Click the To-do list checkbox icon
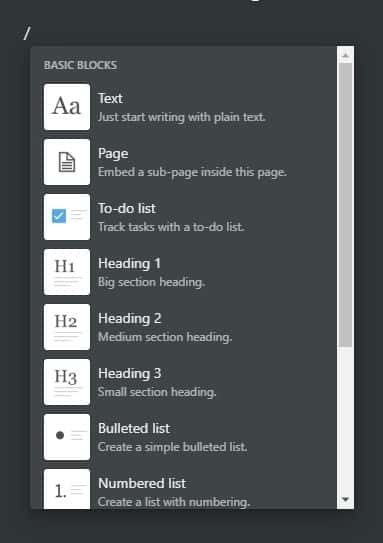This screenshot has height=543, width=383. click(67, 217)
